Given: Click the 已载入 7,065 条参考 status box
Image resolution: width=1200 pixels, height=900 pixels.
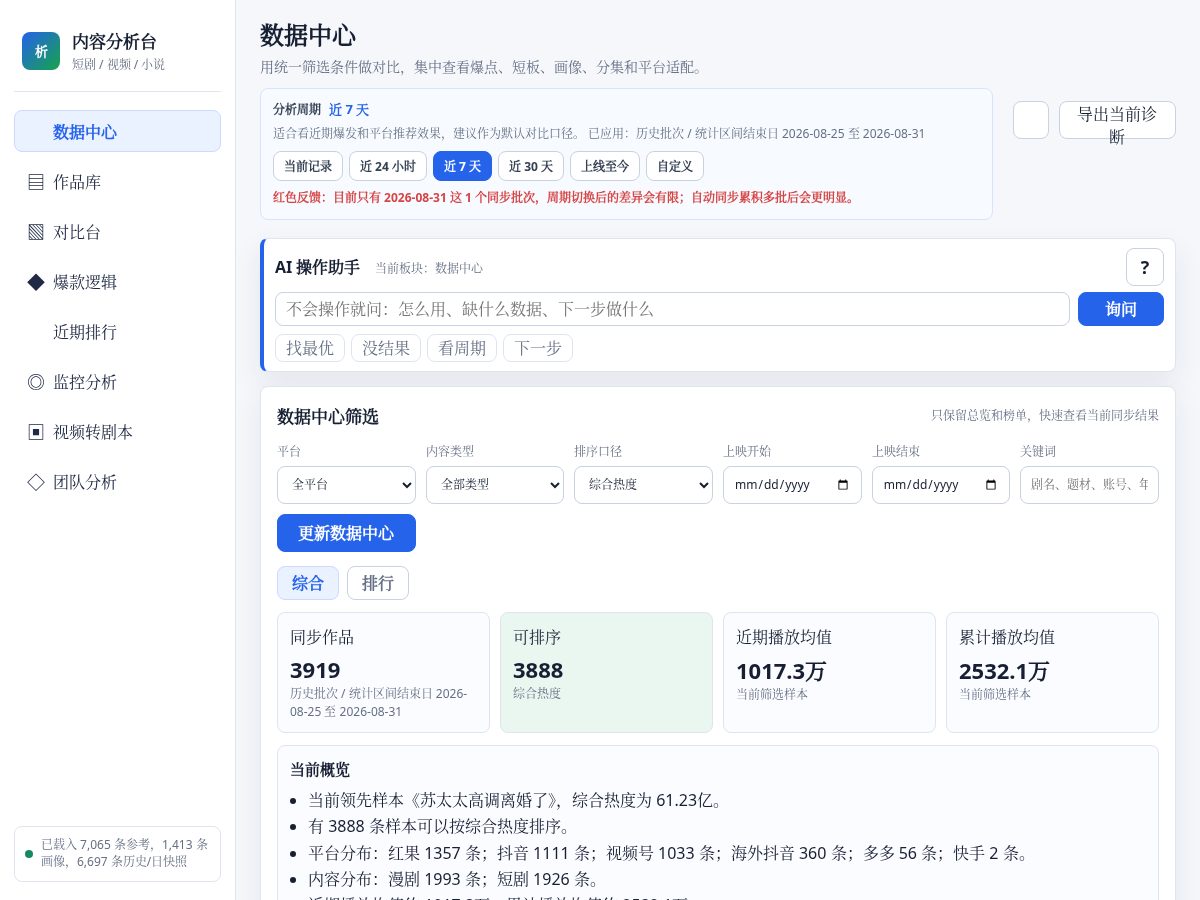Looking at the screenshot, I should 117,853.
